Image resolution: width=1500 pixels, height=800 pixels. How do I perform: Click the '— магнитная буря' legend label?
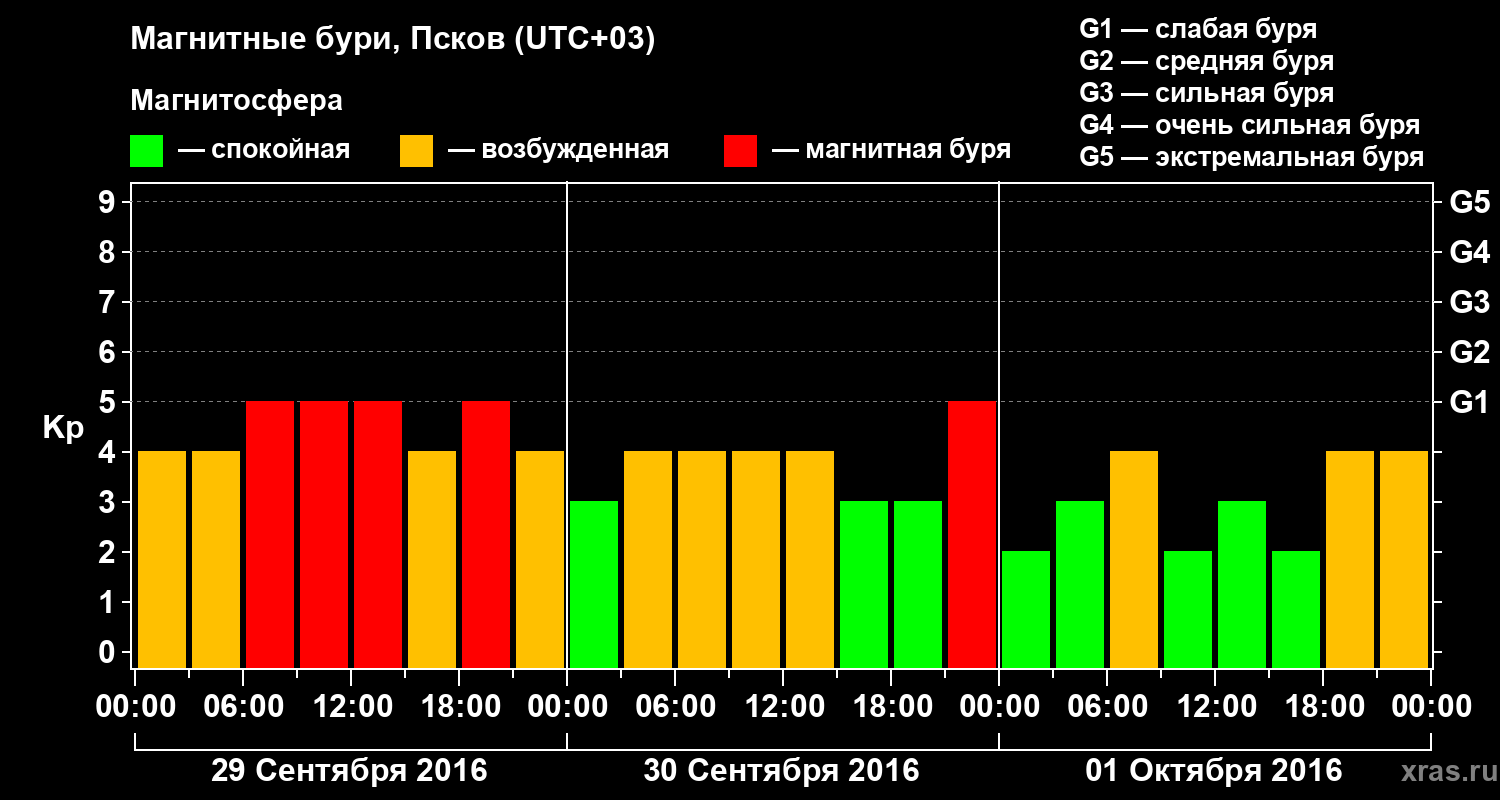892,150
